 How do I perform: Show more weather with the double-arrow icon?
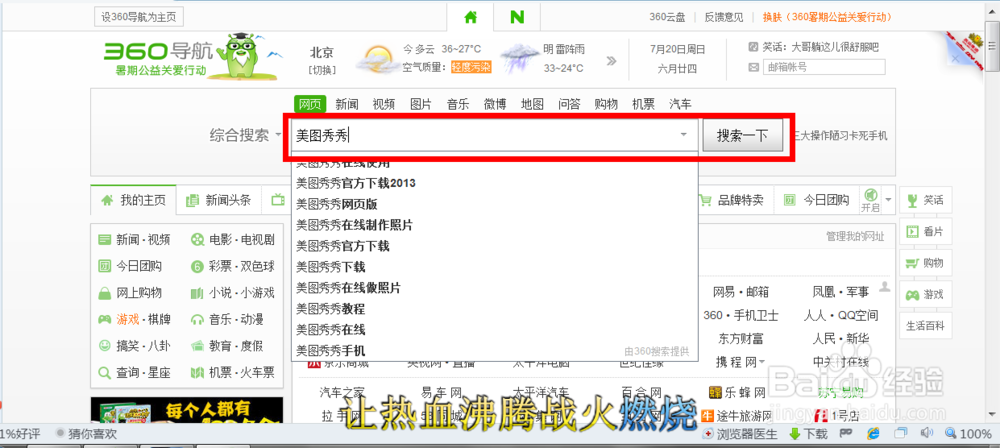612,61
